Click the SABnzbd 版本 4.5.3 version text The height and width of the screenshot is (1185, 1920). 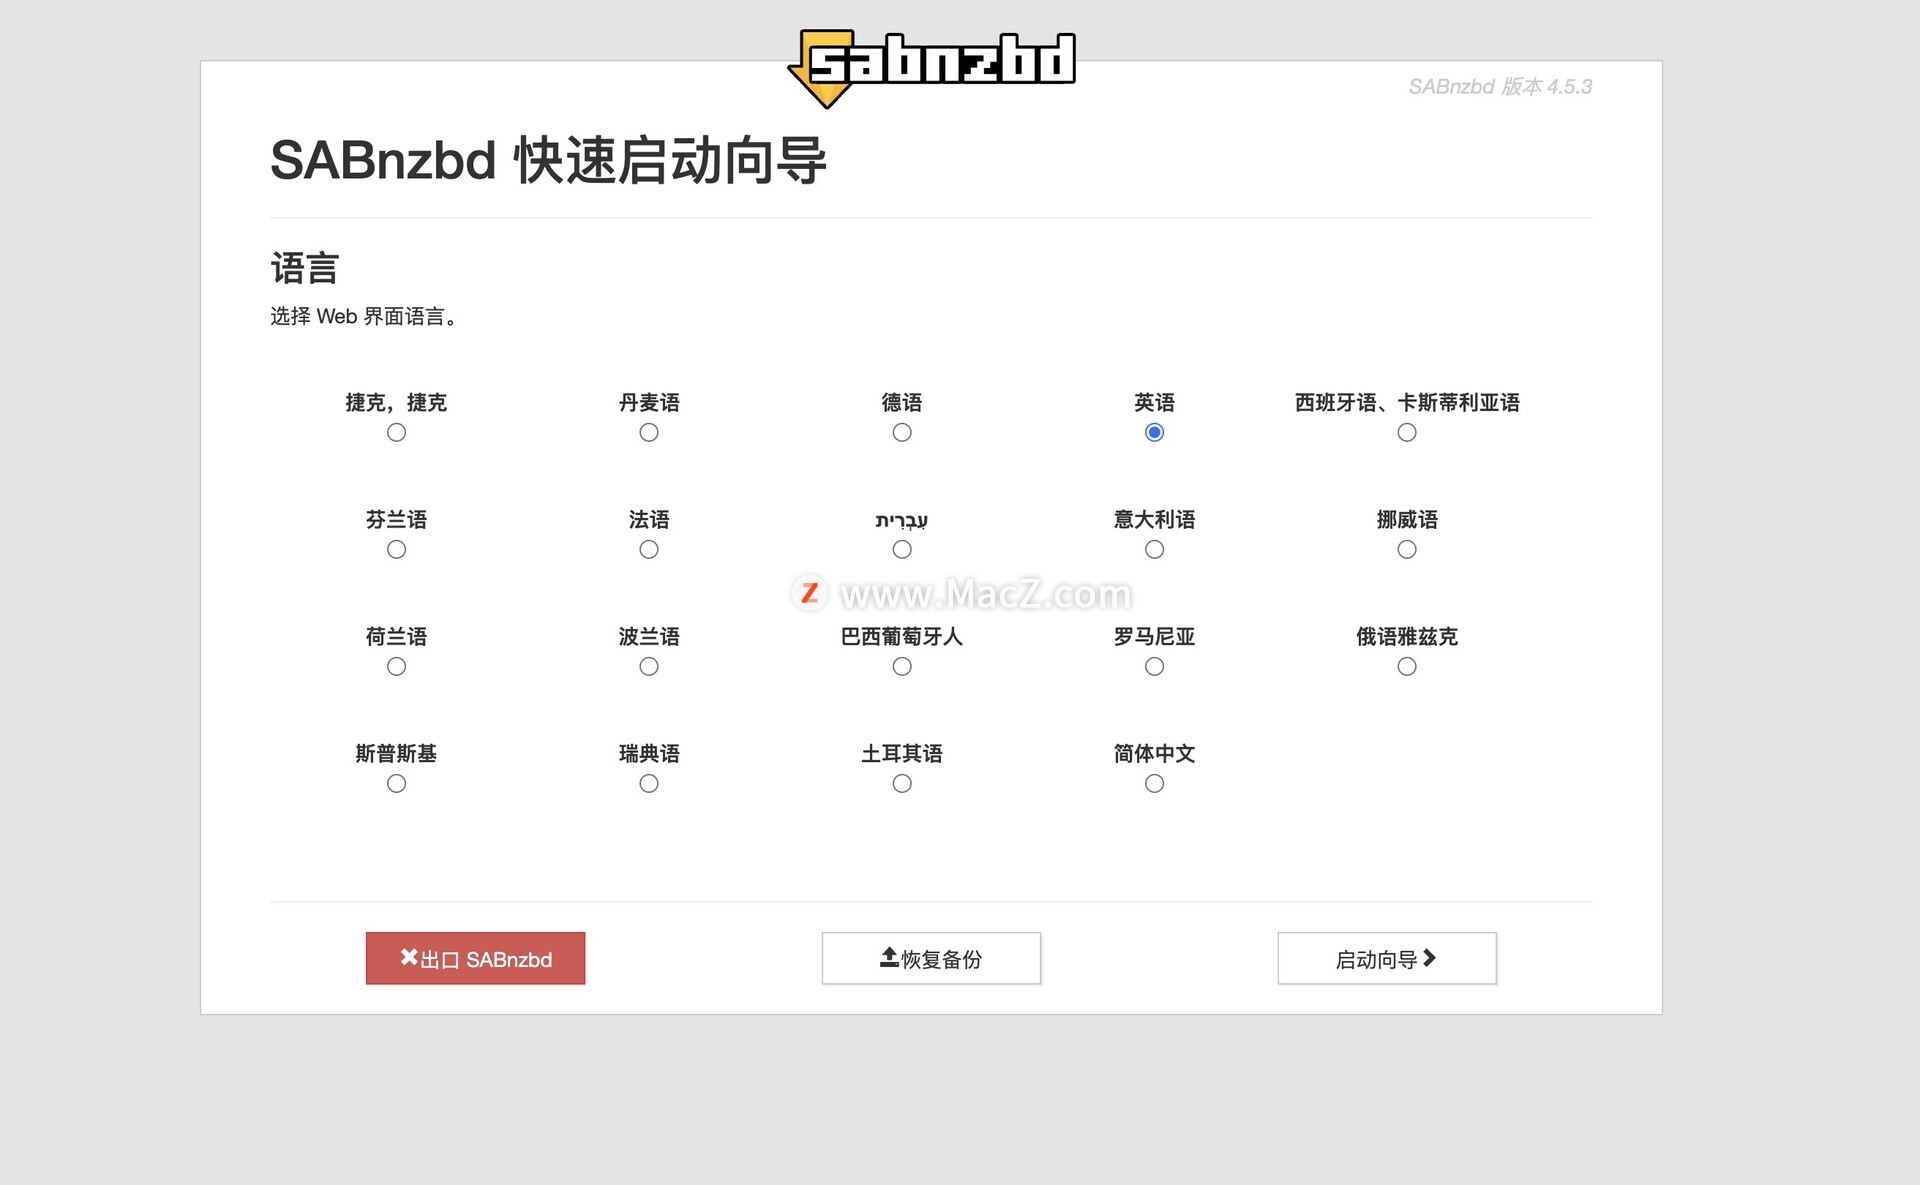1500,87
